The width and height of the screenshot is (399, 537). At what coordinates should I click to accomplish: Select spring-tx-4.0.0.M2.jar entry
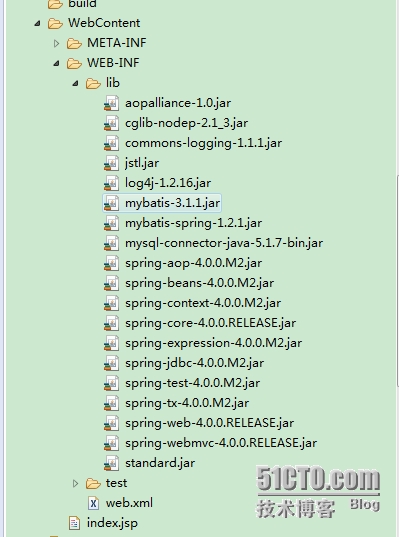(187, 403)
